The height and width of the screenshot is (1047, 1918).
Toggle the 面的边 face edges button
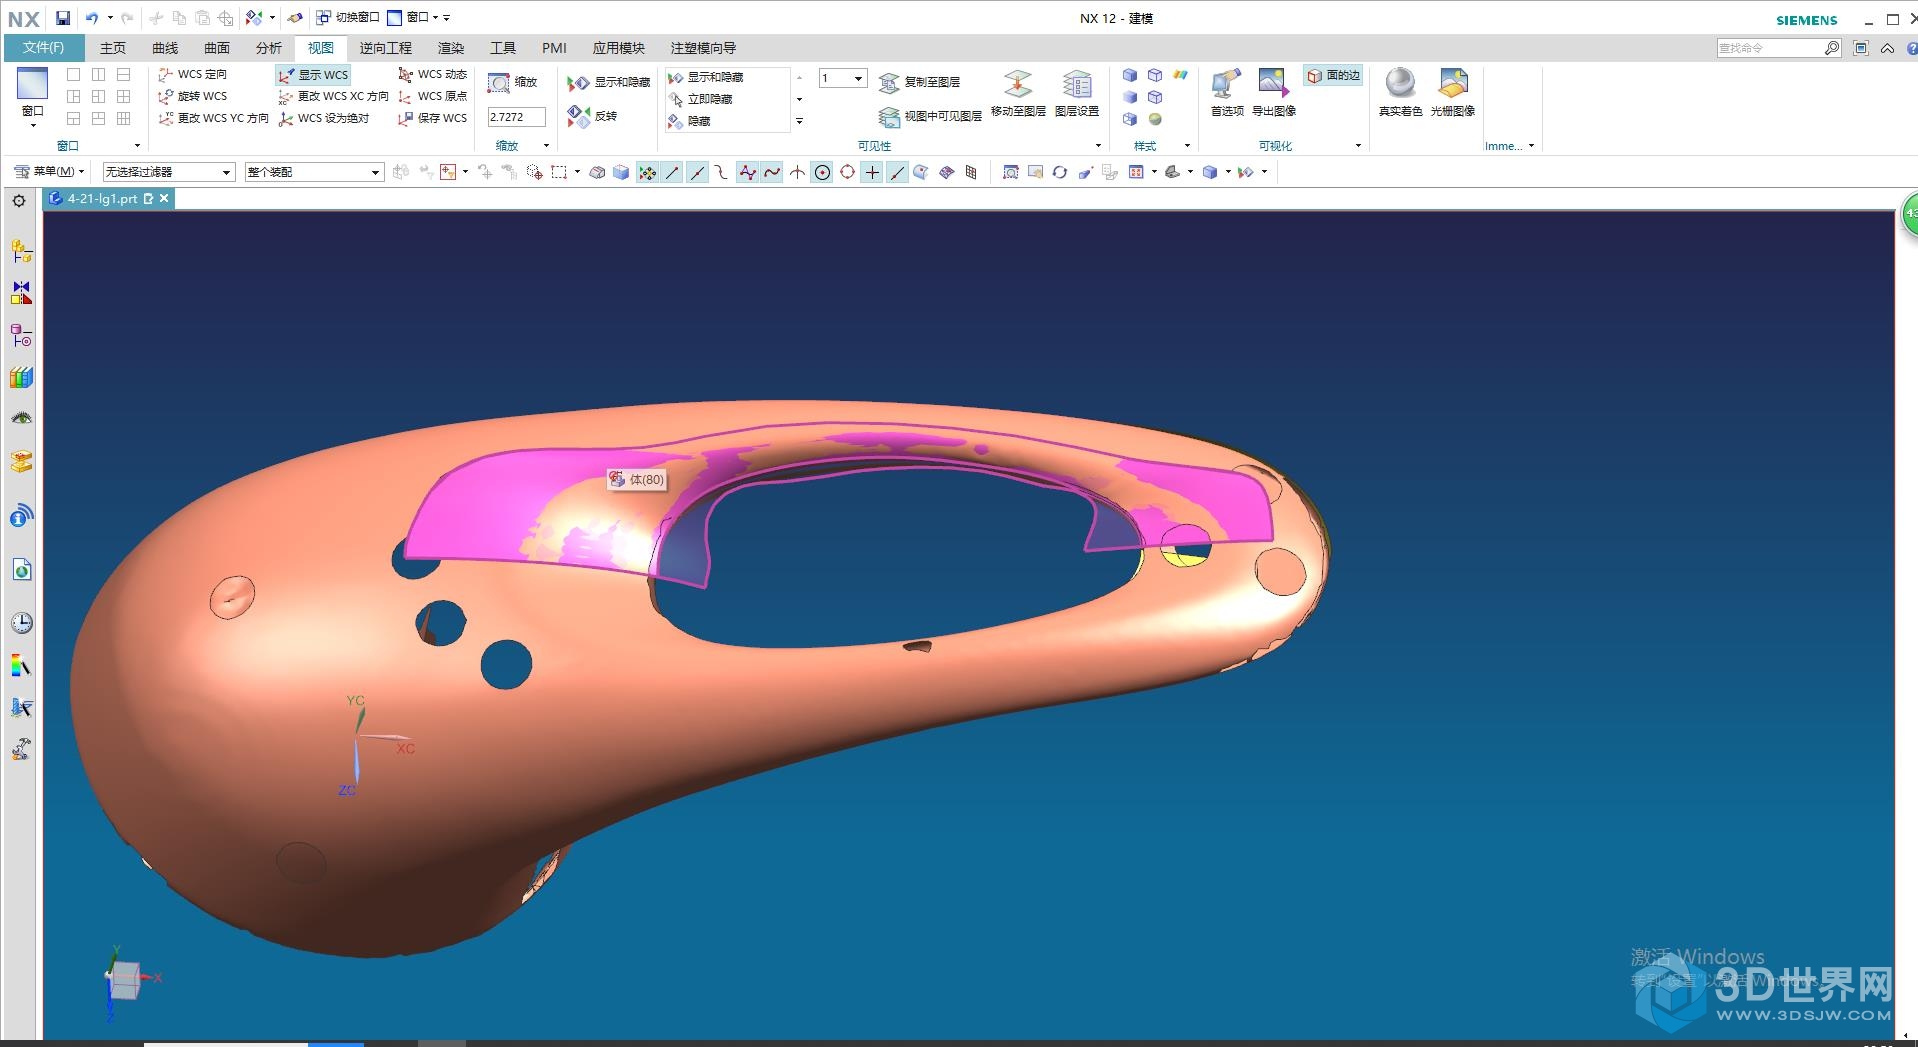pos(1334,75)
